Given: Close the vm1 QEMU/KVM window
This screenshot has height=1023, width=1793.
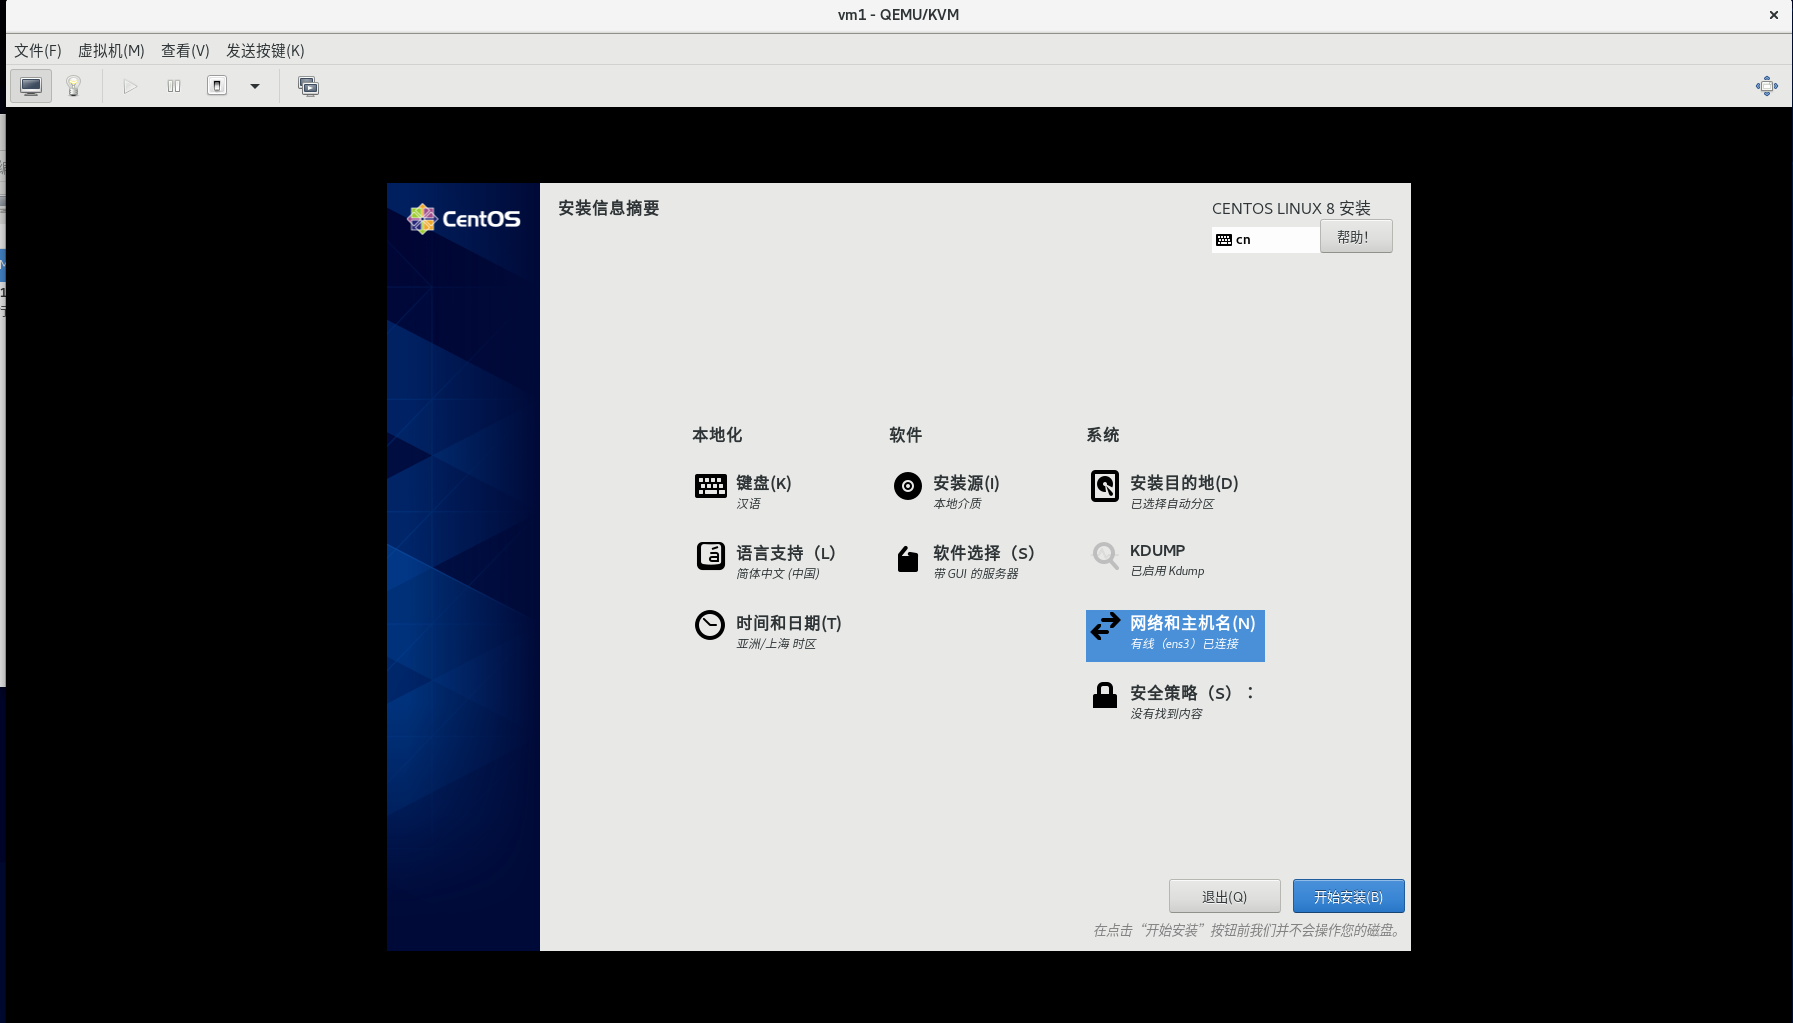Looking at the screenshot, I should click(x=1774, y=15).
